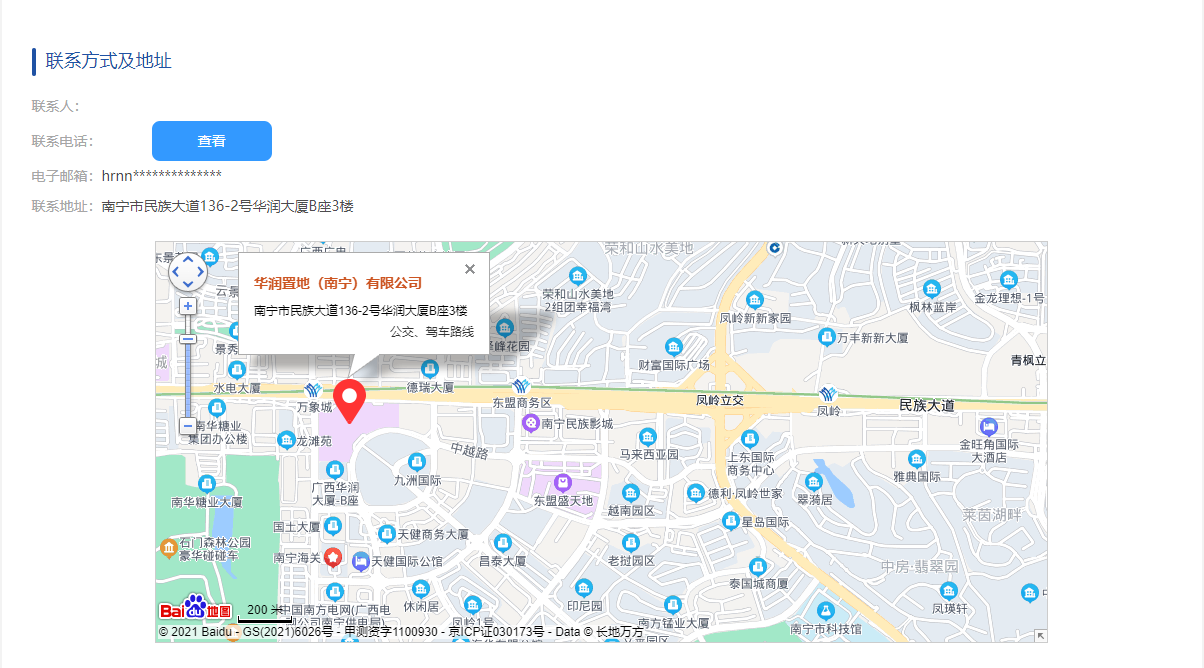Select the 凤岭 metro station icon
Viewport: 1204px width, 668px height.
click(828, 393)
